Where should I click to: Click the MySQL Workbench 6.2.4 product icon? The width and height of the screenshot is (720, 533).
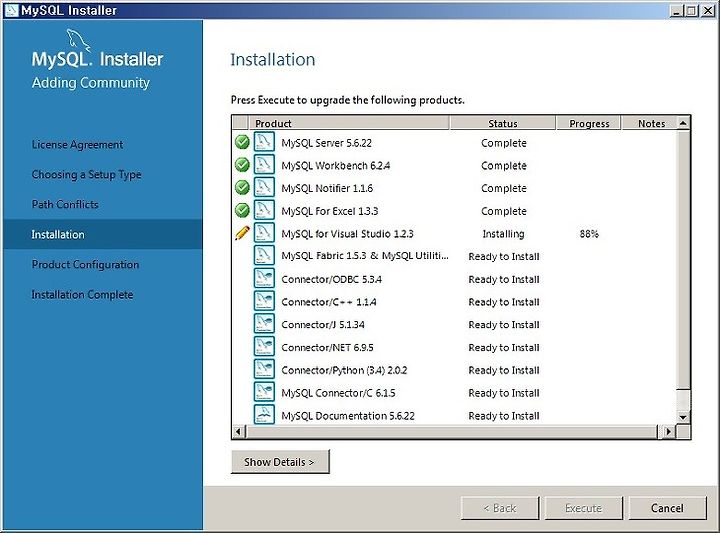coord(264,165)
